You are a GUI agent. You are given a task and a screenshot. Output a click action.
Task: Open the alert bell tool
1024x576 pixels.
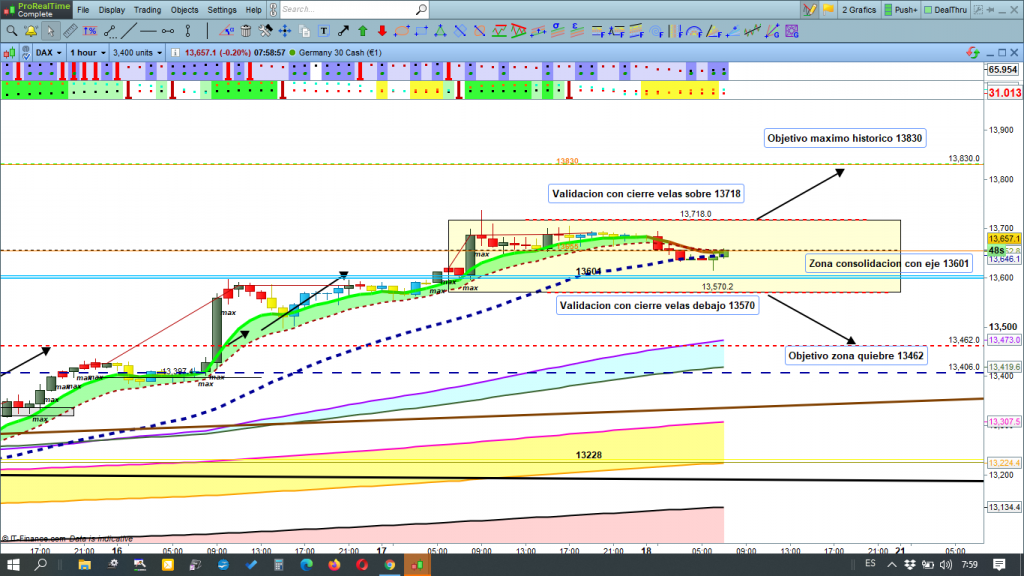click(32, 31)
